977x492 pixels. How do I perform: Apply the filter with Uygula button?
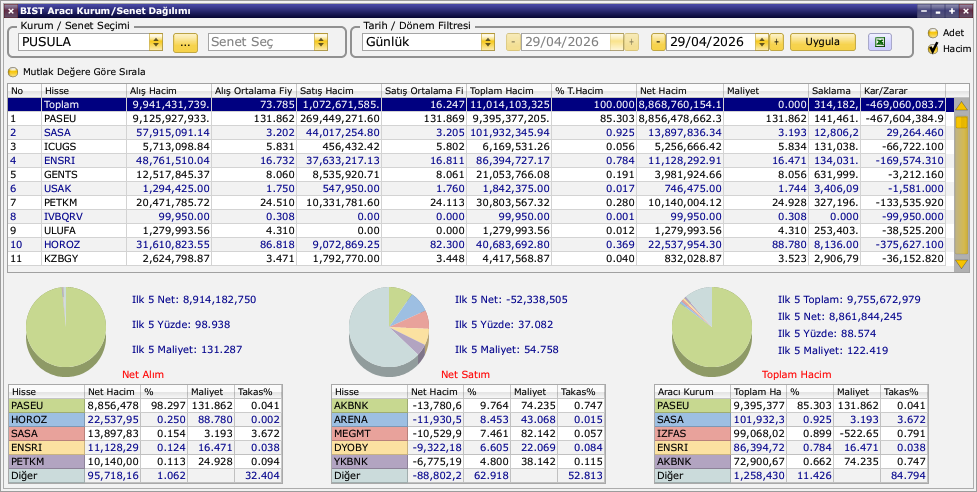[x=822, y=42]
